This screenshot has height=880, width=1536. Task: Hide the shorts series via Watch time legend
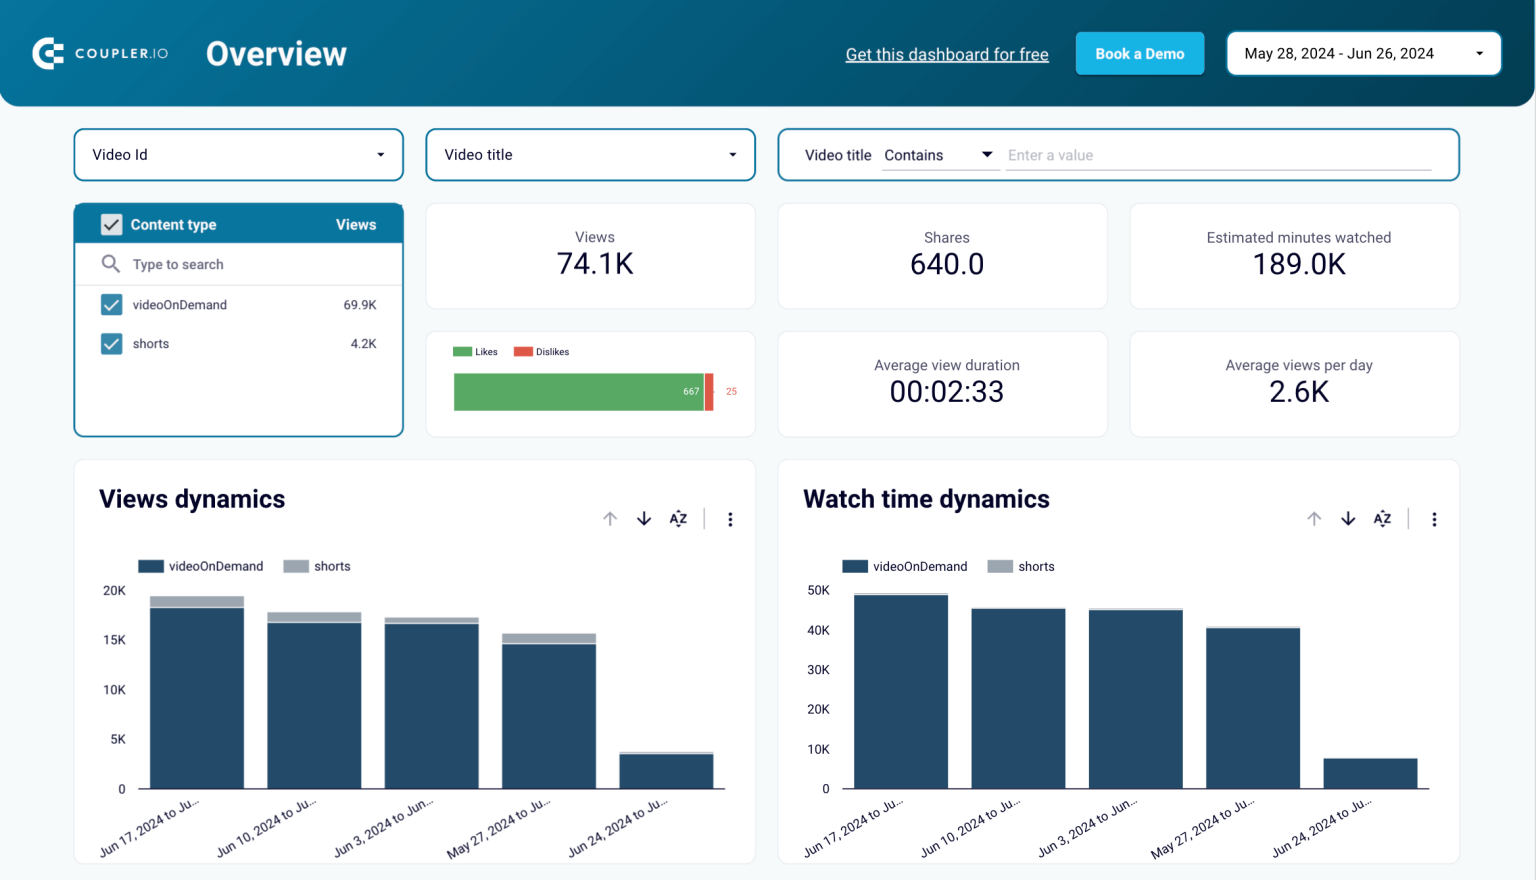[1022, 566]
